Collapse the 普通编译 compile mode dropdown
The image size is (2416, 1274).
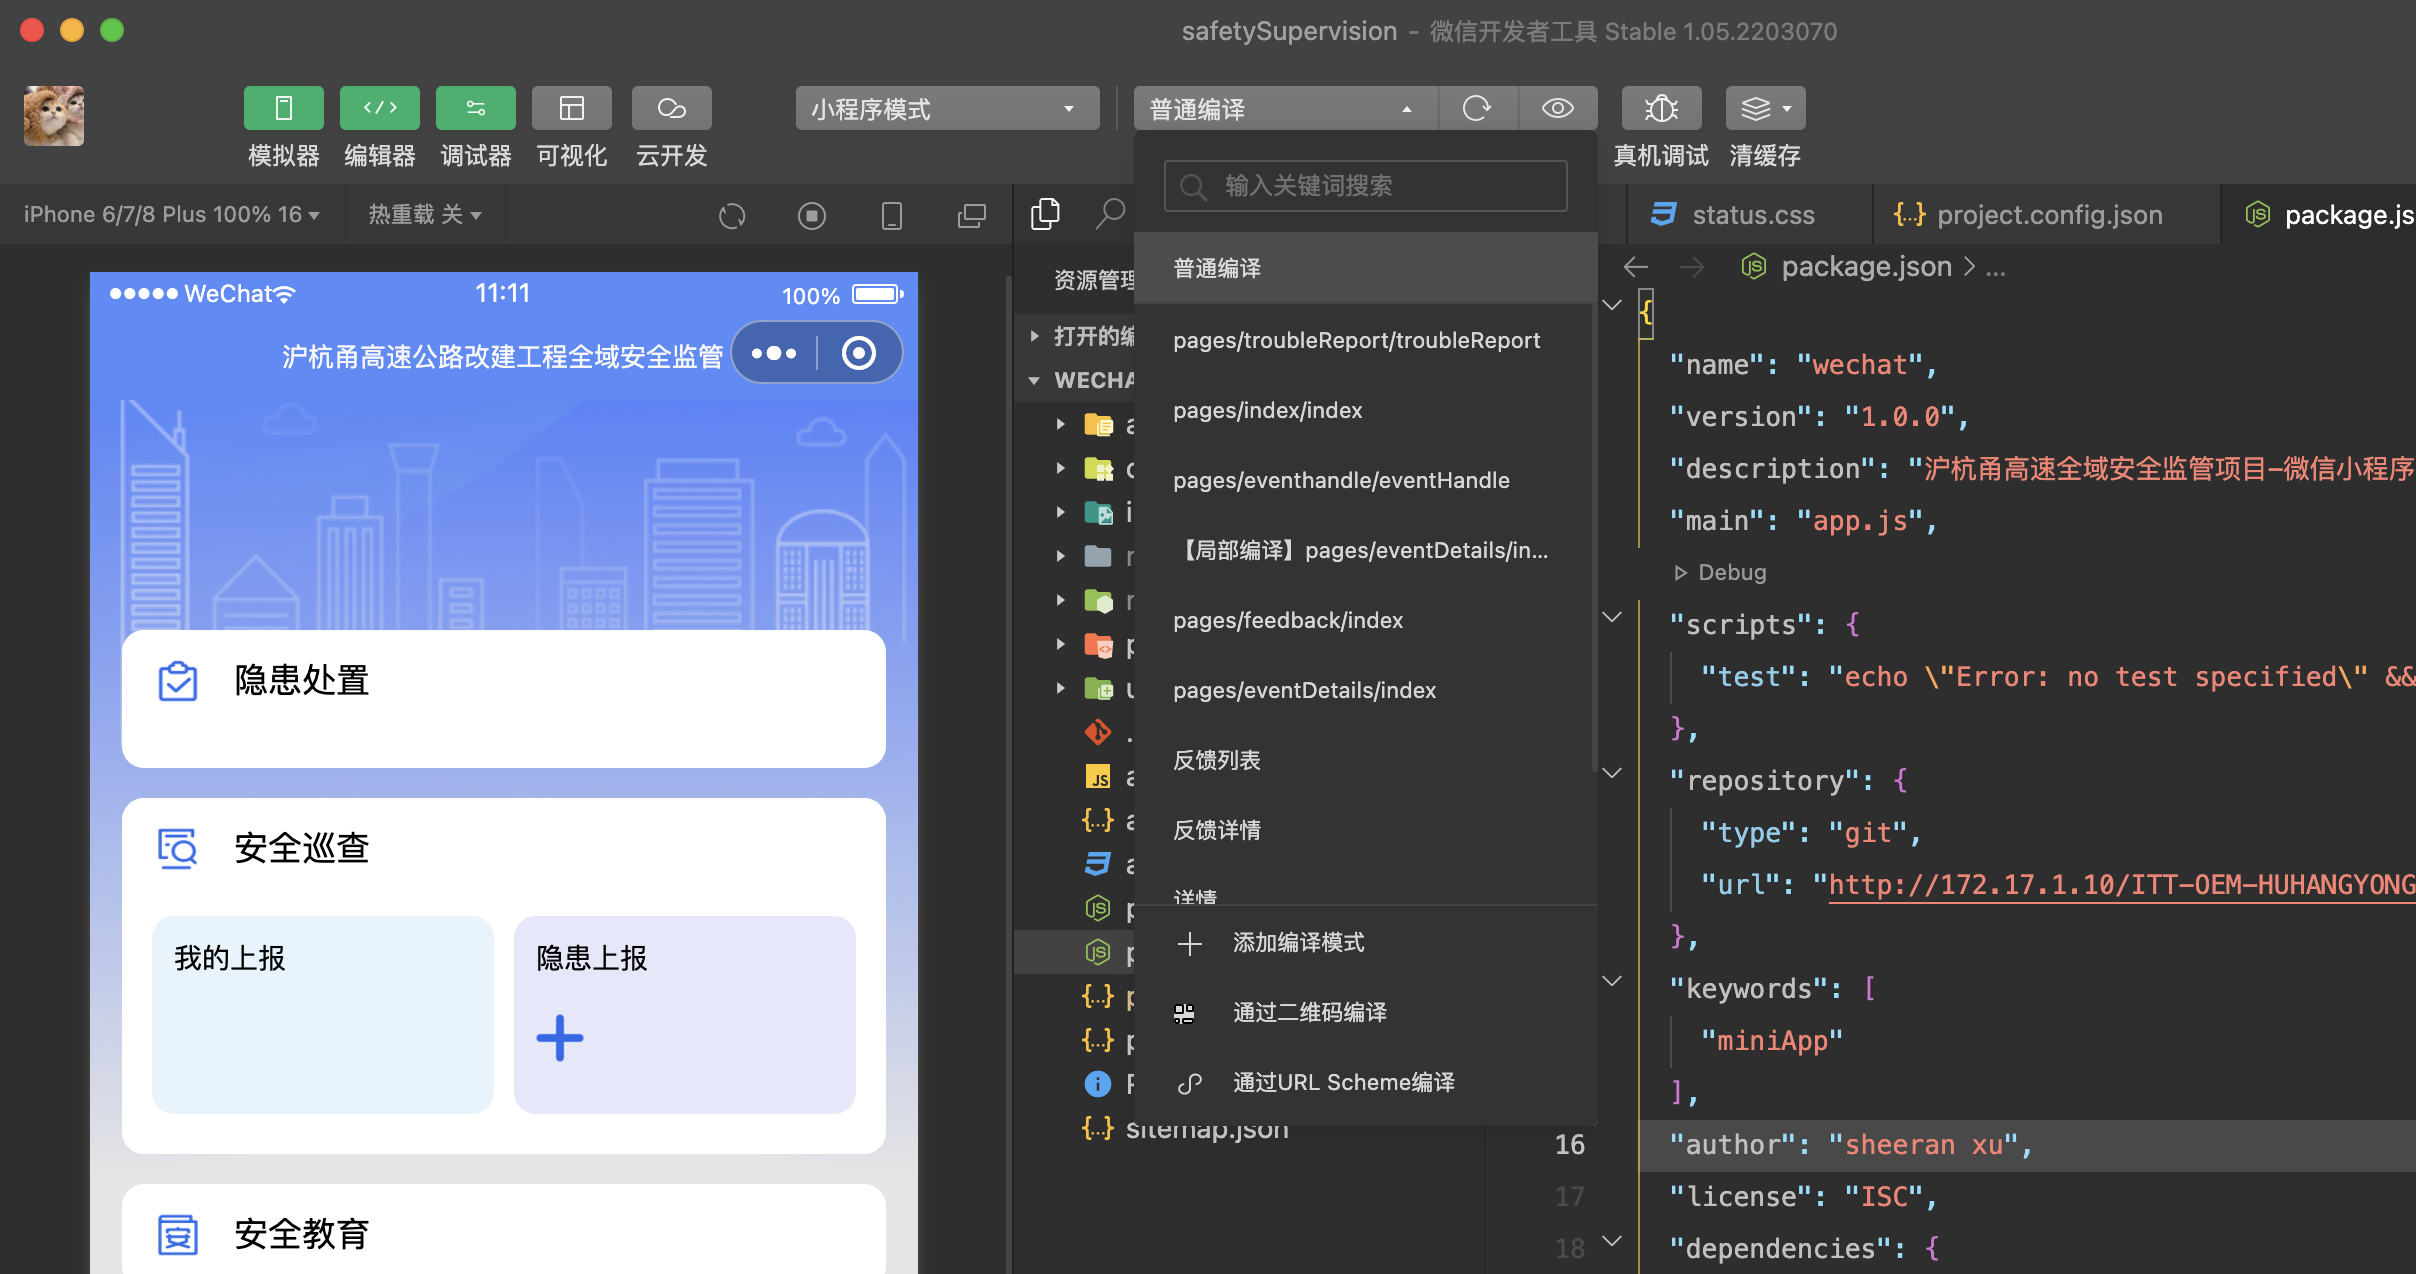click(1285, 108)
